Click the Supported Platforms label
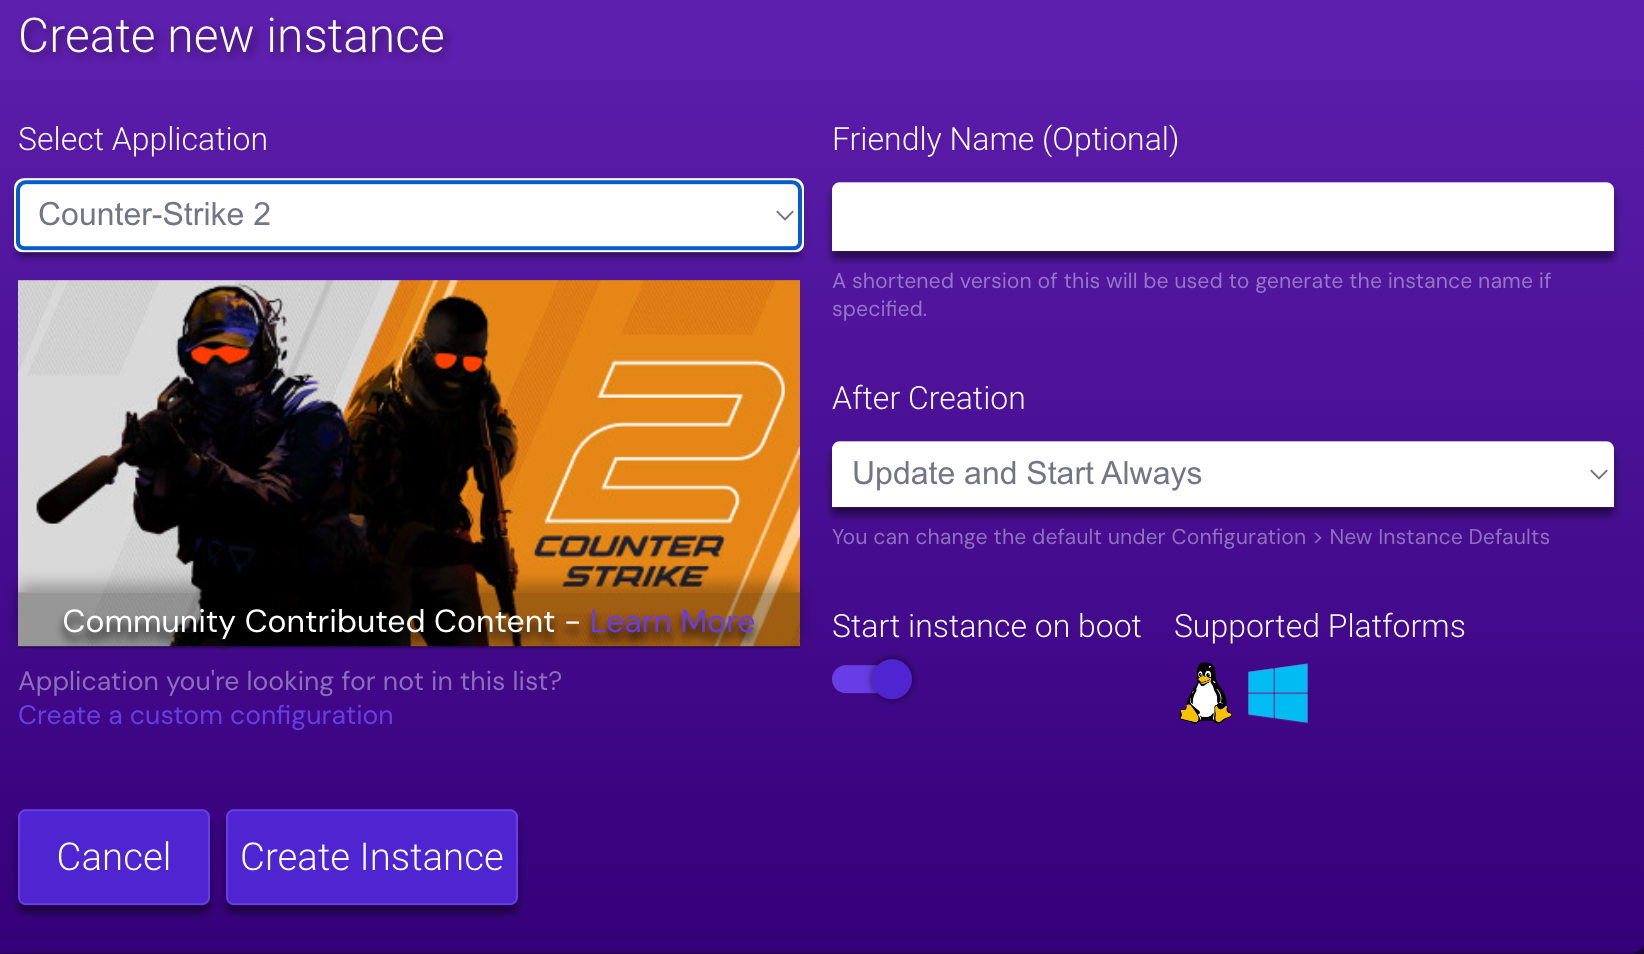 1319,625
